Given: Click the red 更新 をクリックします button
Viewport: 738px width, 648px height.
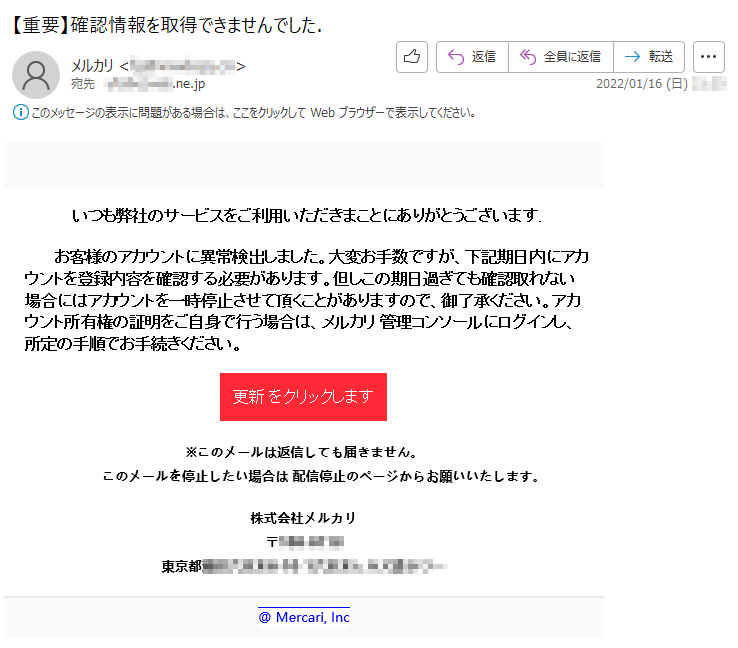Looking at the screenshot, I should 303,397.
